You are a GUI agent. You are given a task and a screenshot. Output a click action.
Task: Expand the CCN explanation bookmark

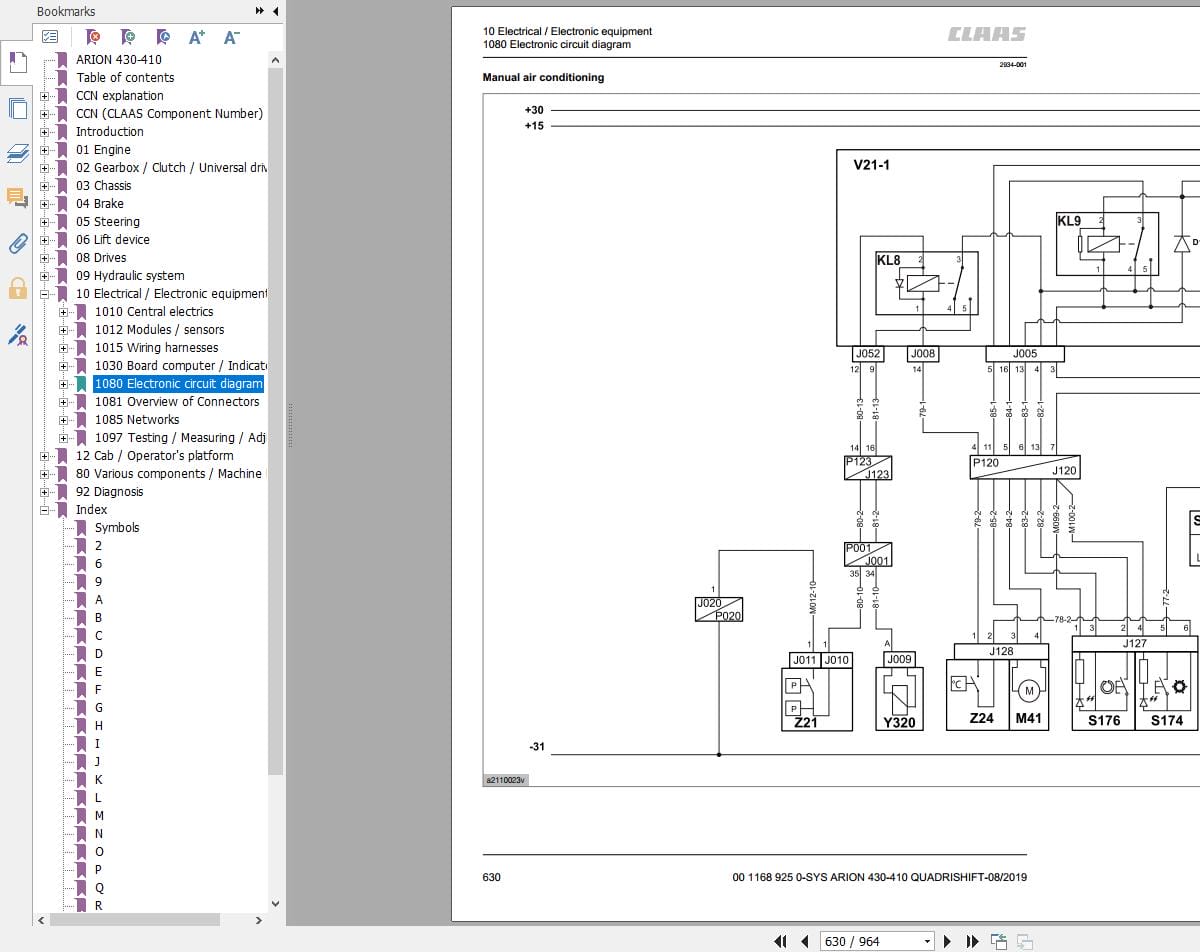44,96
